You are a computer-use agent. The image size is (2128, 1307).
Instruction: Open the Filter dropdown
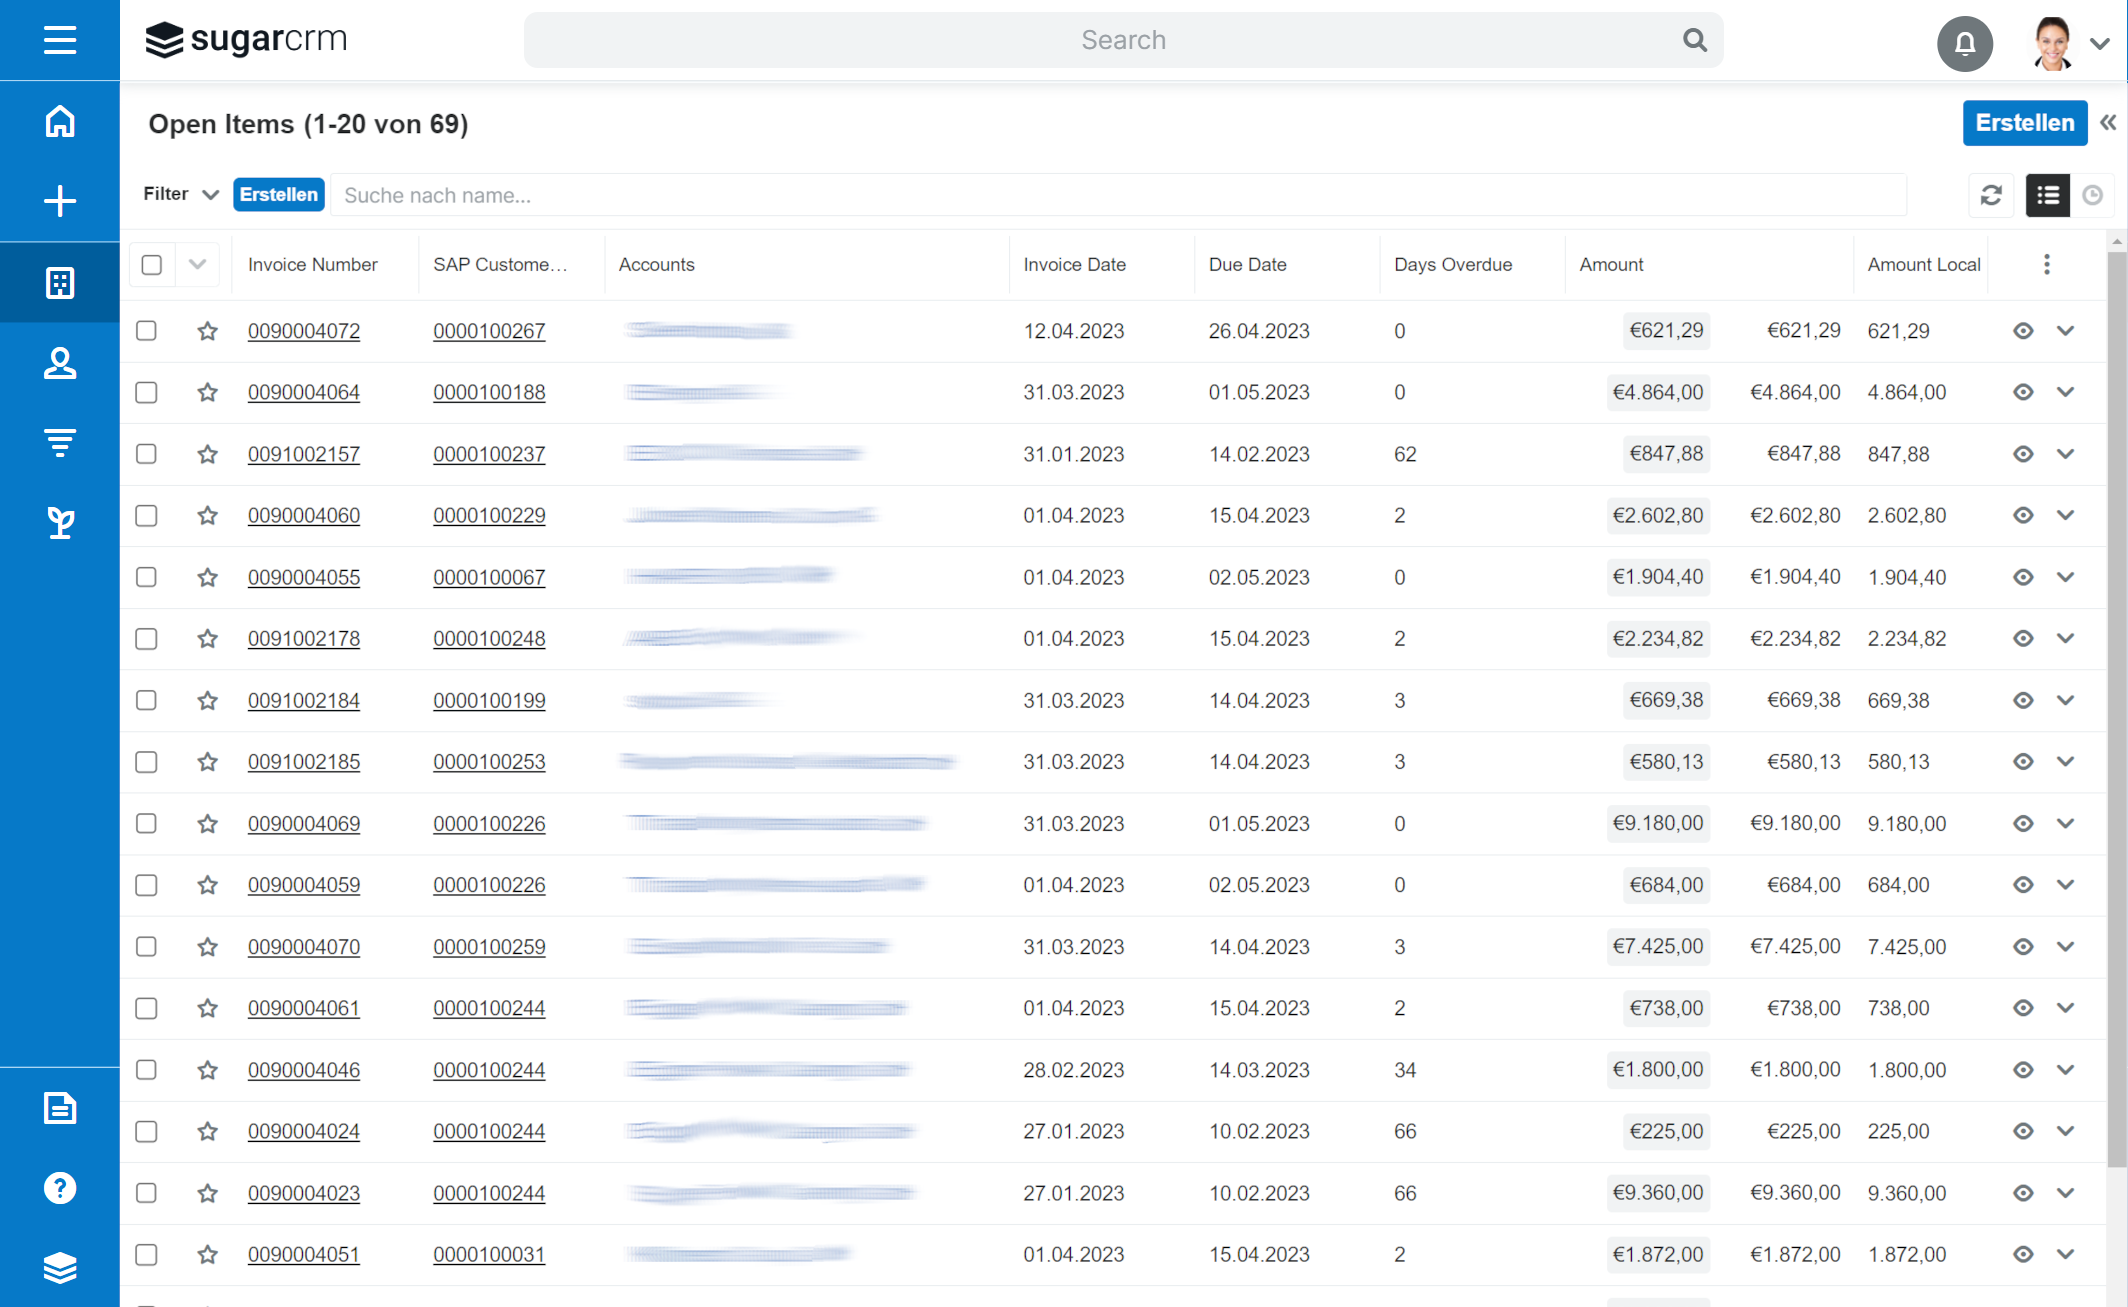(x=180, y=194)
